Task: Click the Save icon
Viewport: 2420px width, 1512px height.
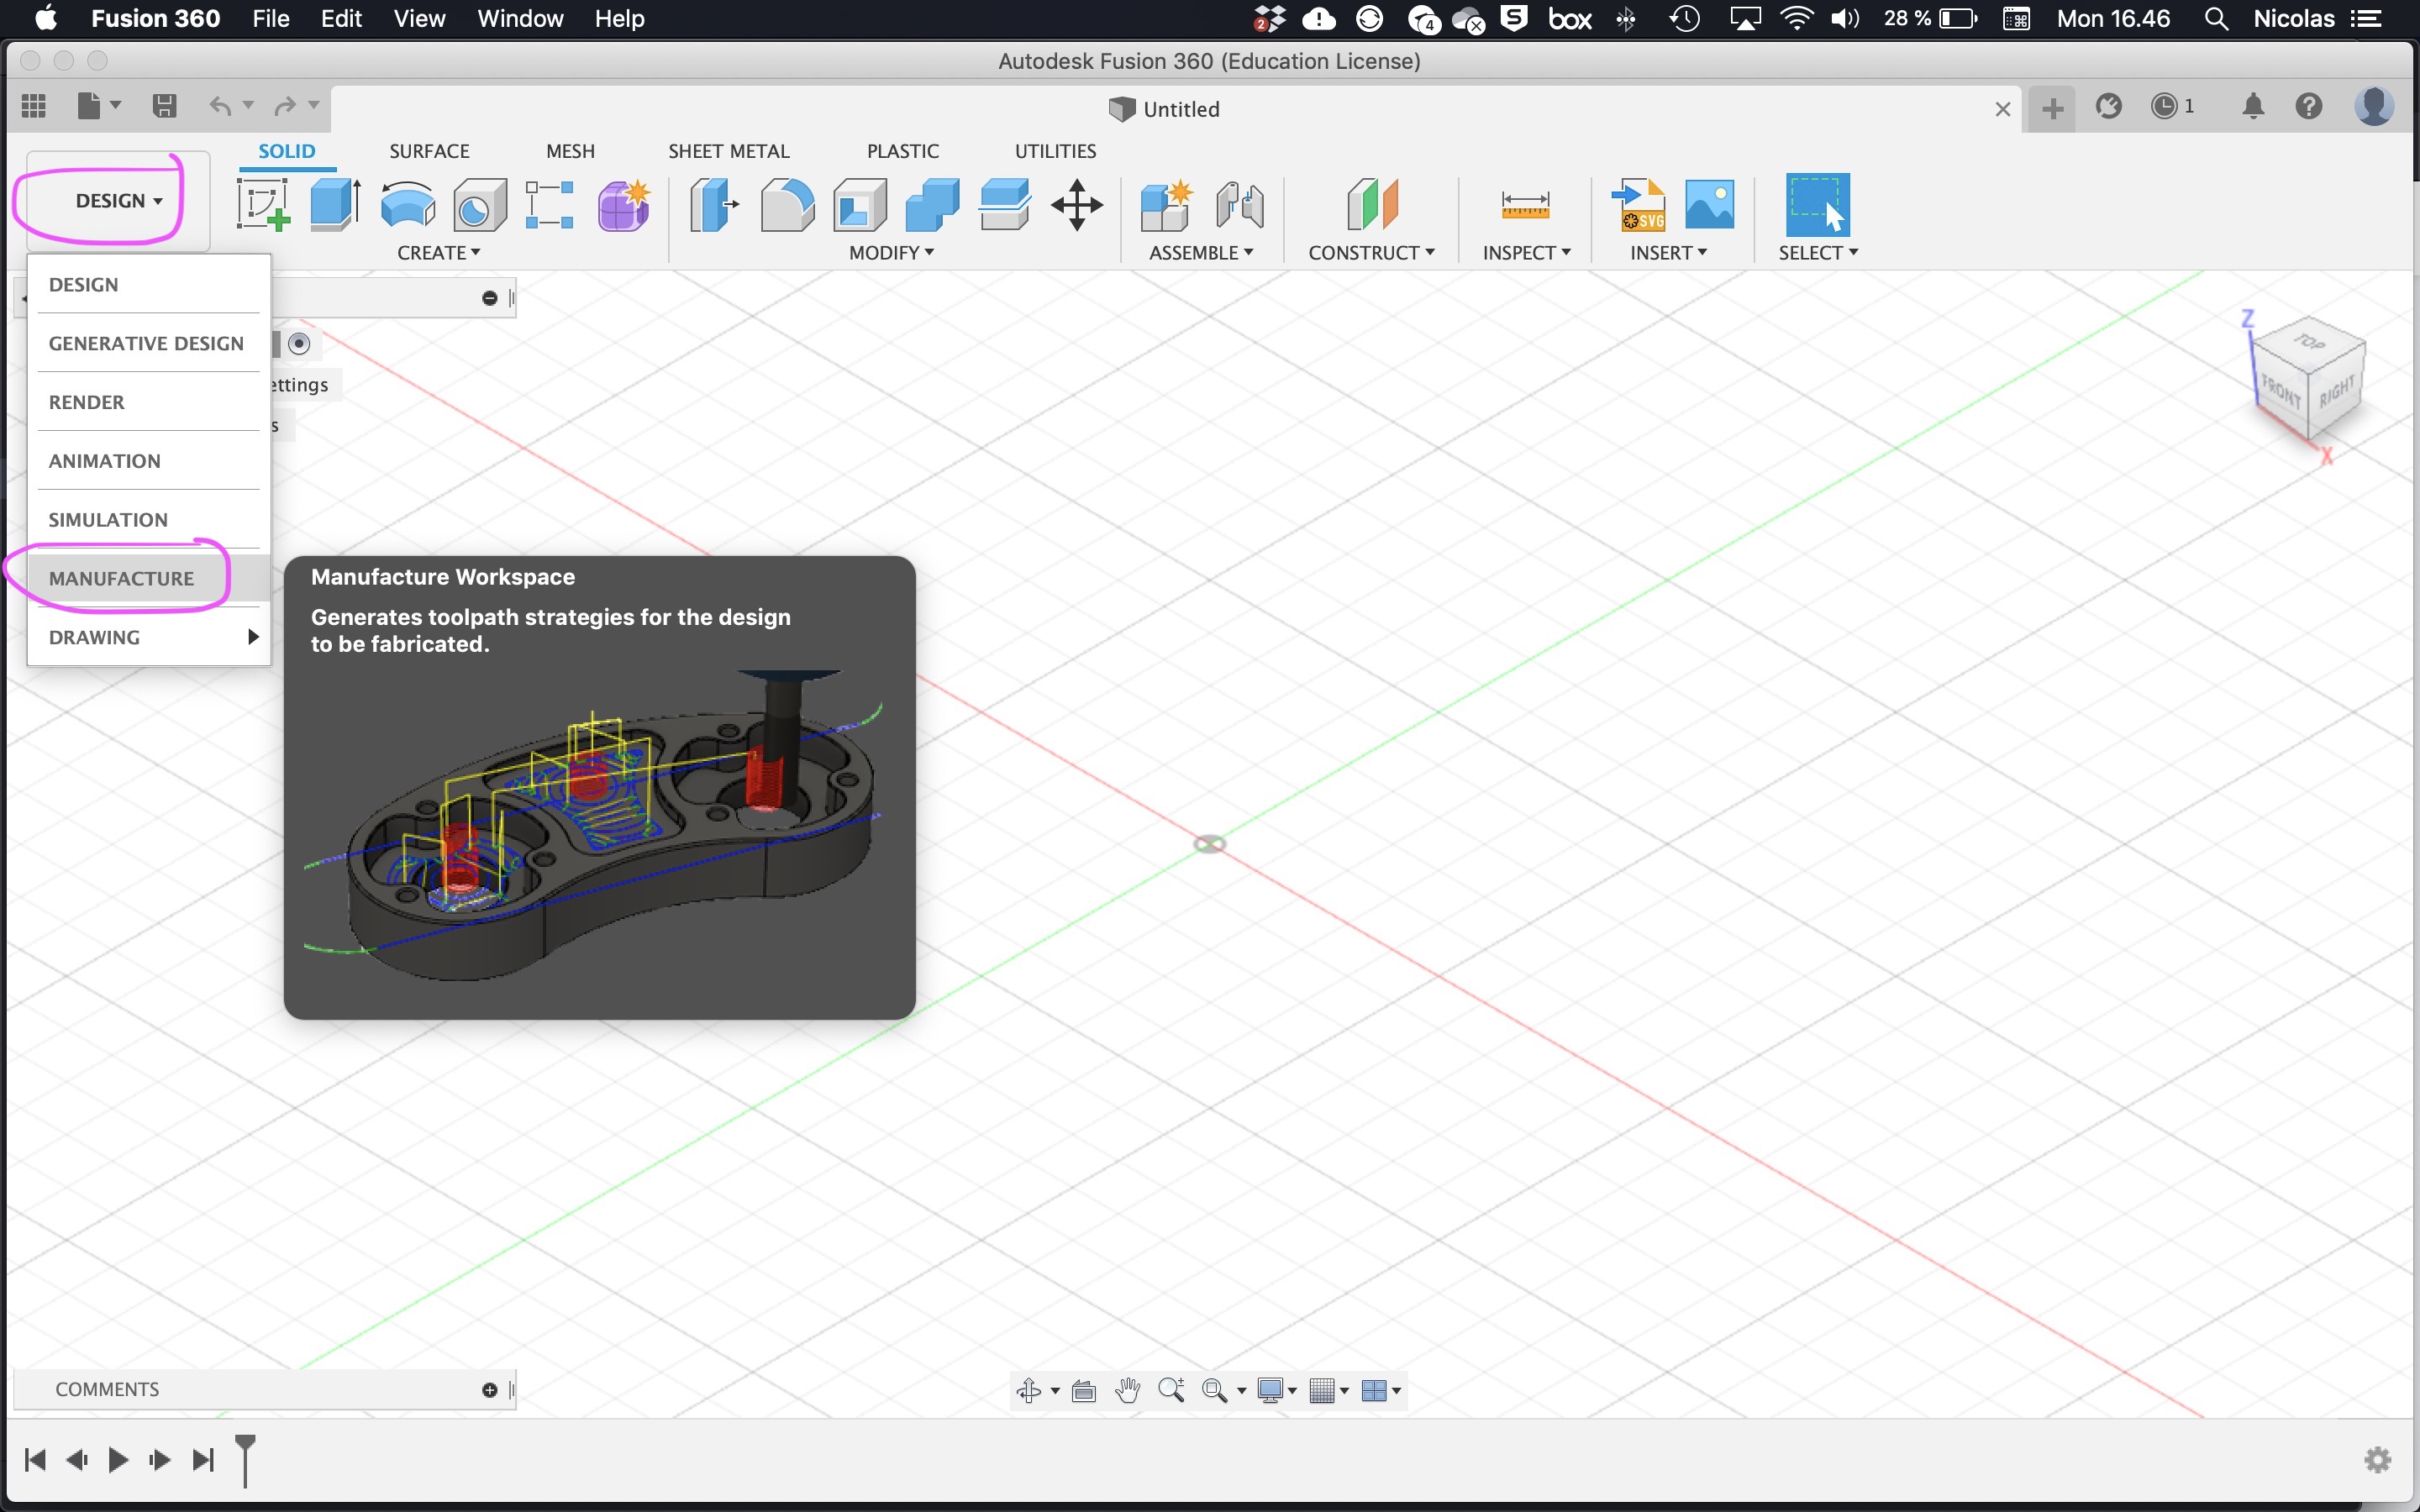Action: tap(164, 106)
